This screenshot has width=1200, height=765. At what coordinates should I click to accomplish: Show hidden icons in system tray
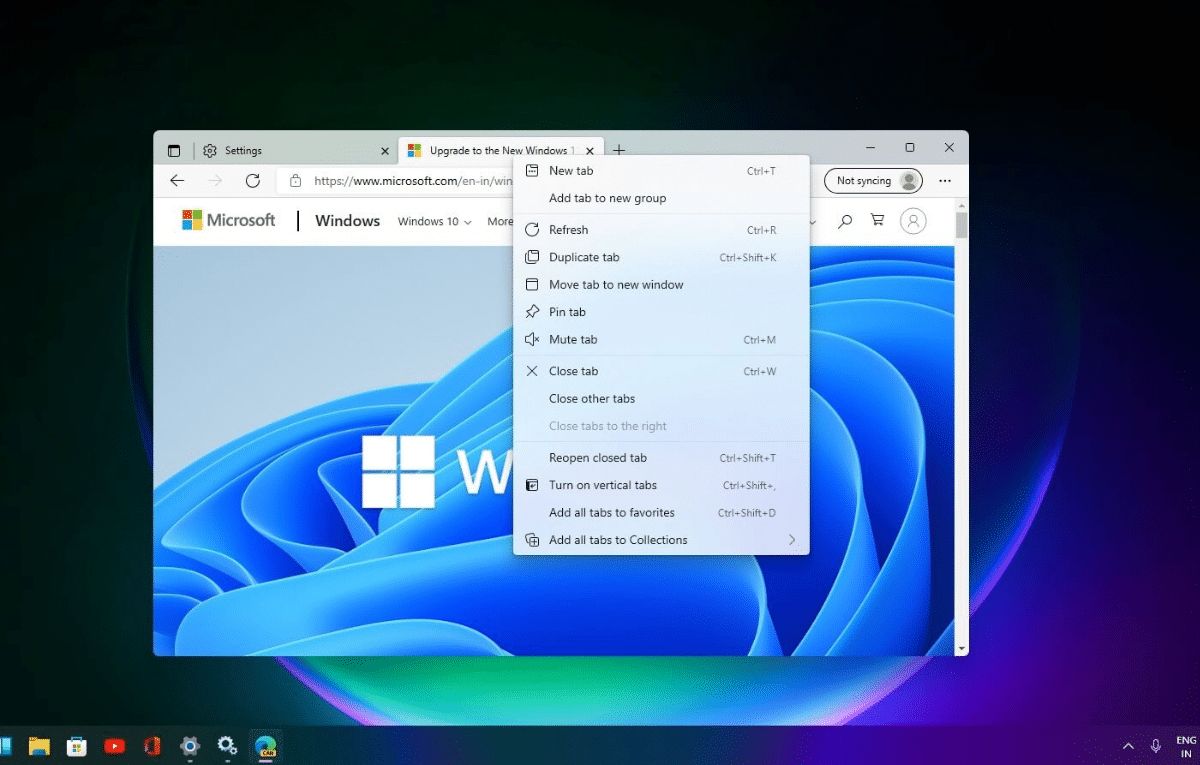pyautogui.click(x=1128, y=746)
